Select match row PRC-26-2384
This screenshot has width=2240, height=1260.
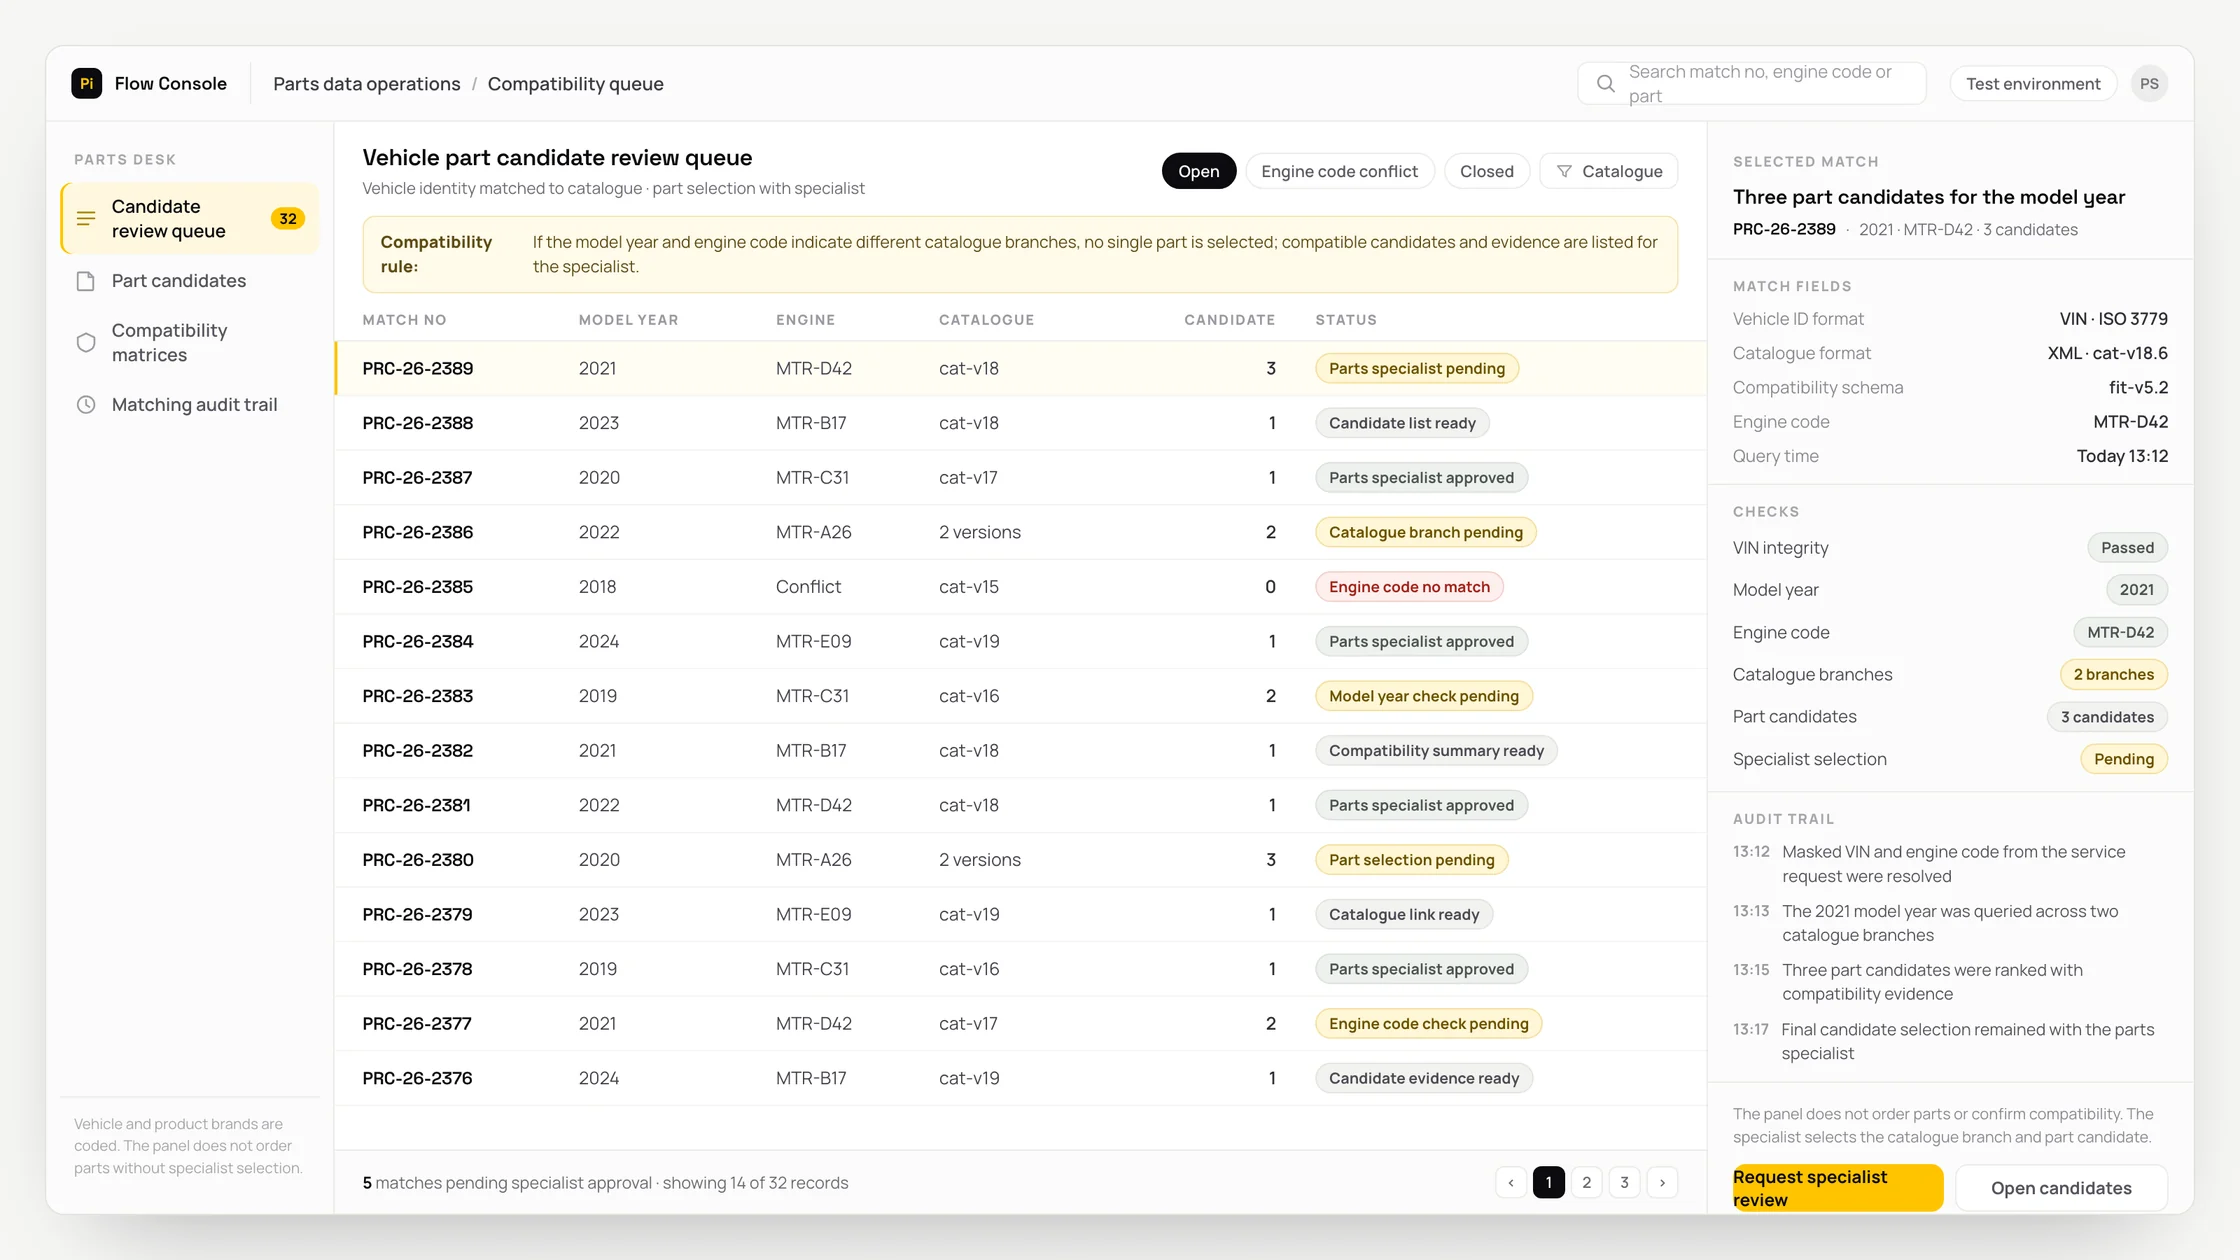point(1020,642)
